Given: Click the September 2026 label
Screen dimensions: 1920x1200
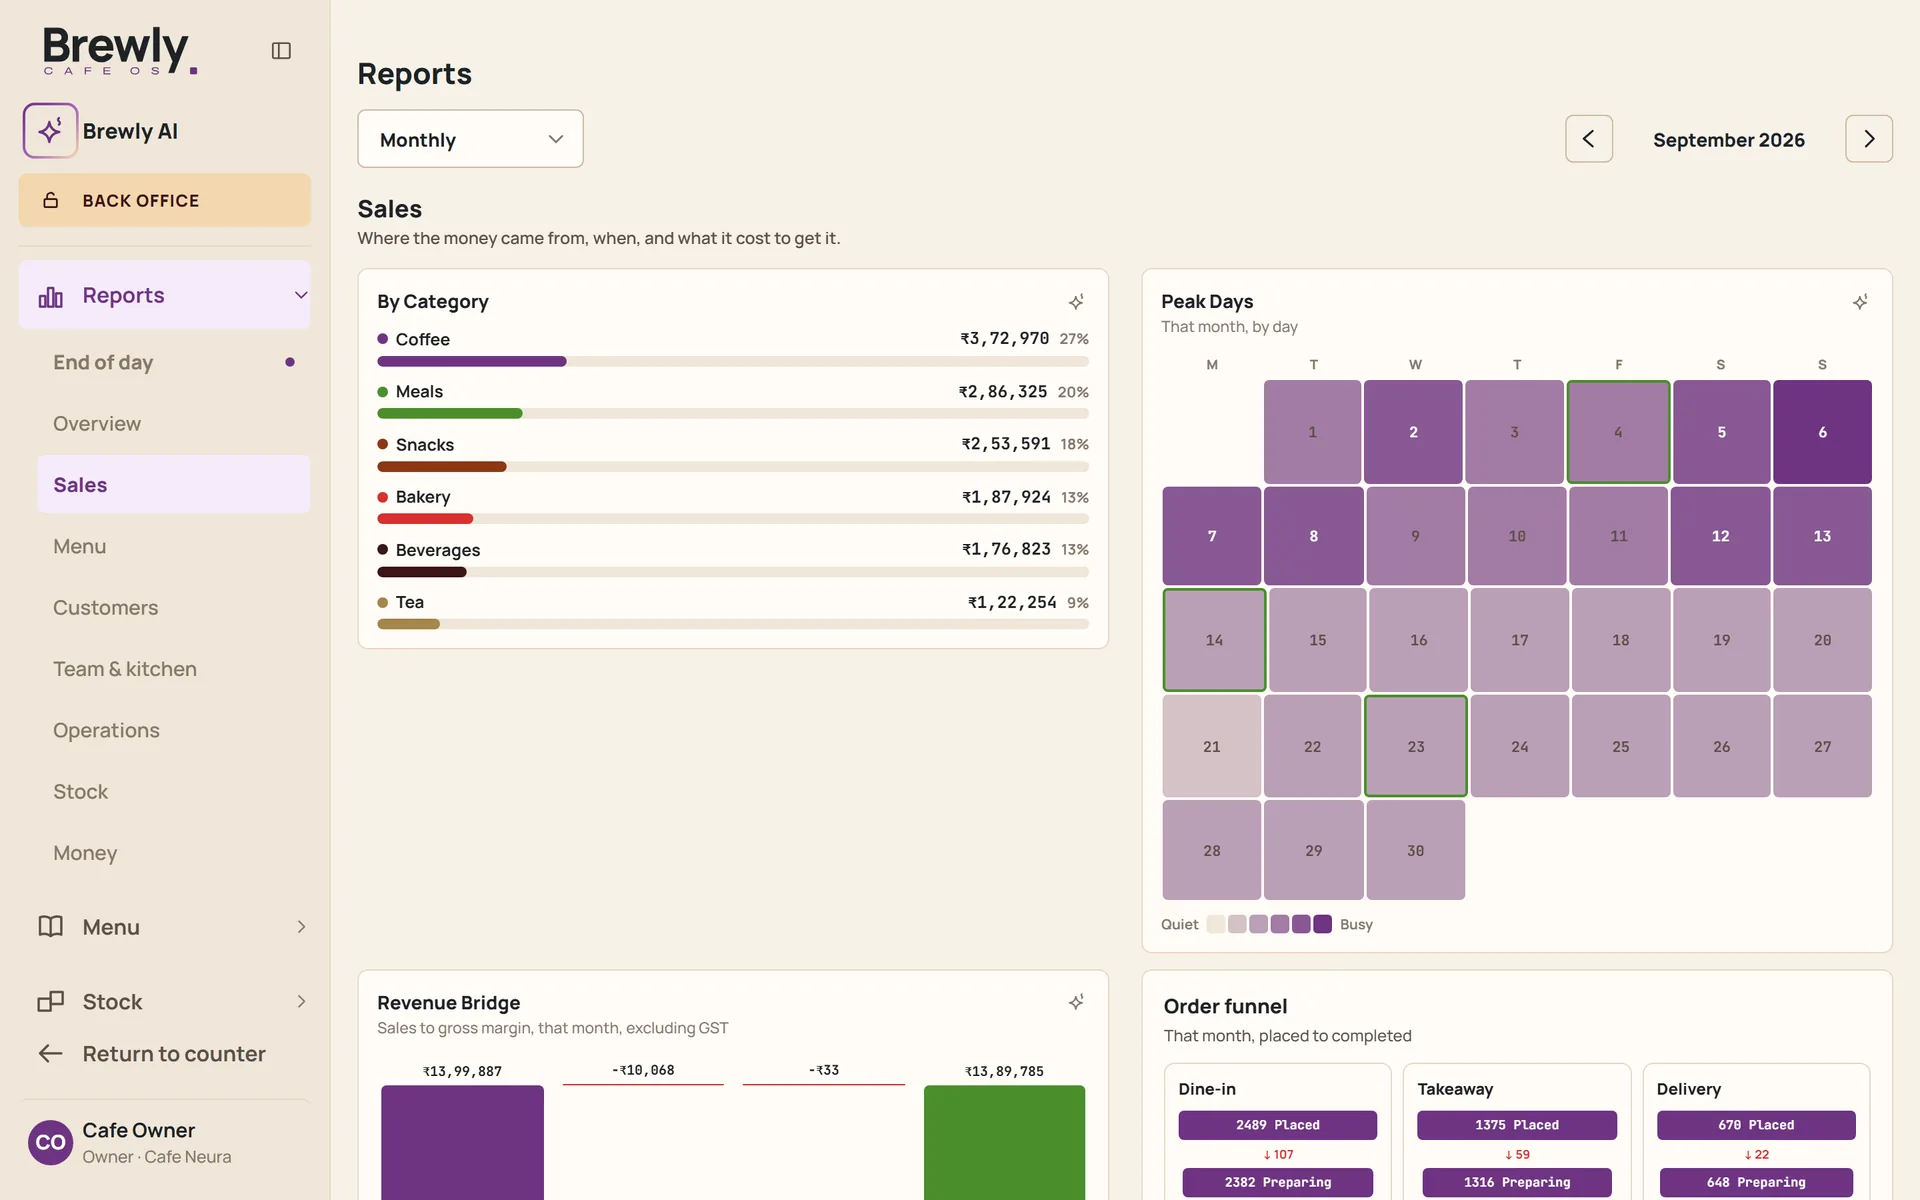Looking at the screenshot, I should click(1729, 140).
